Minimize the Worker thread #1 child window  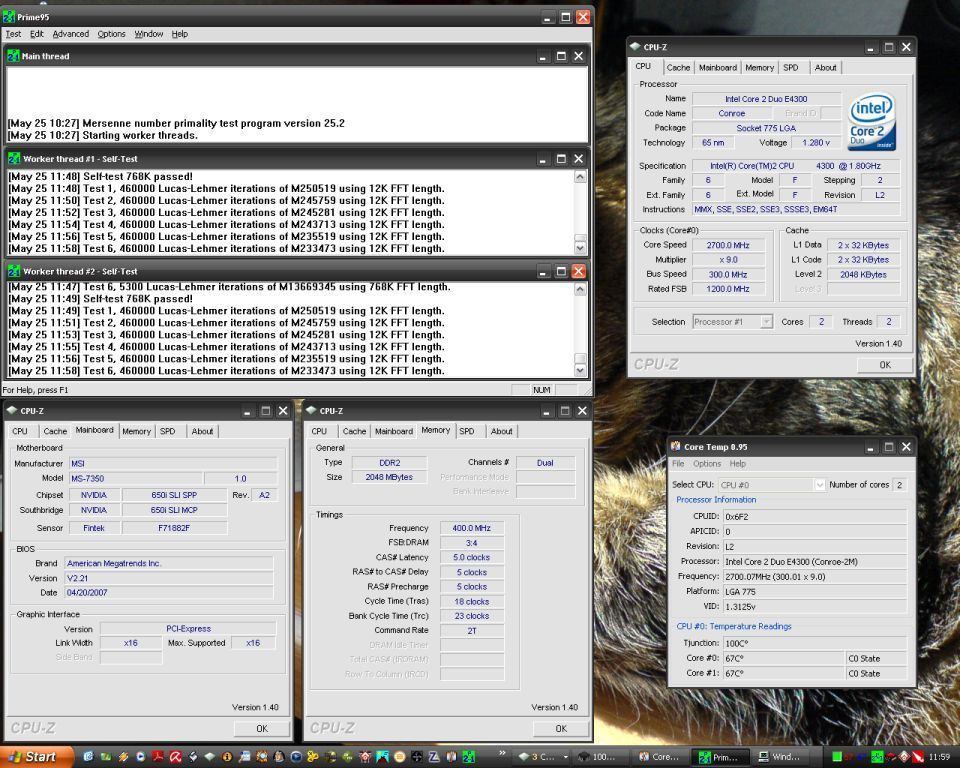(x=542, y=159)
